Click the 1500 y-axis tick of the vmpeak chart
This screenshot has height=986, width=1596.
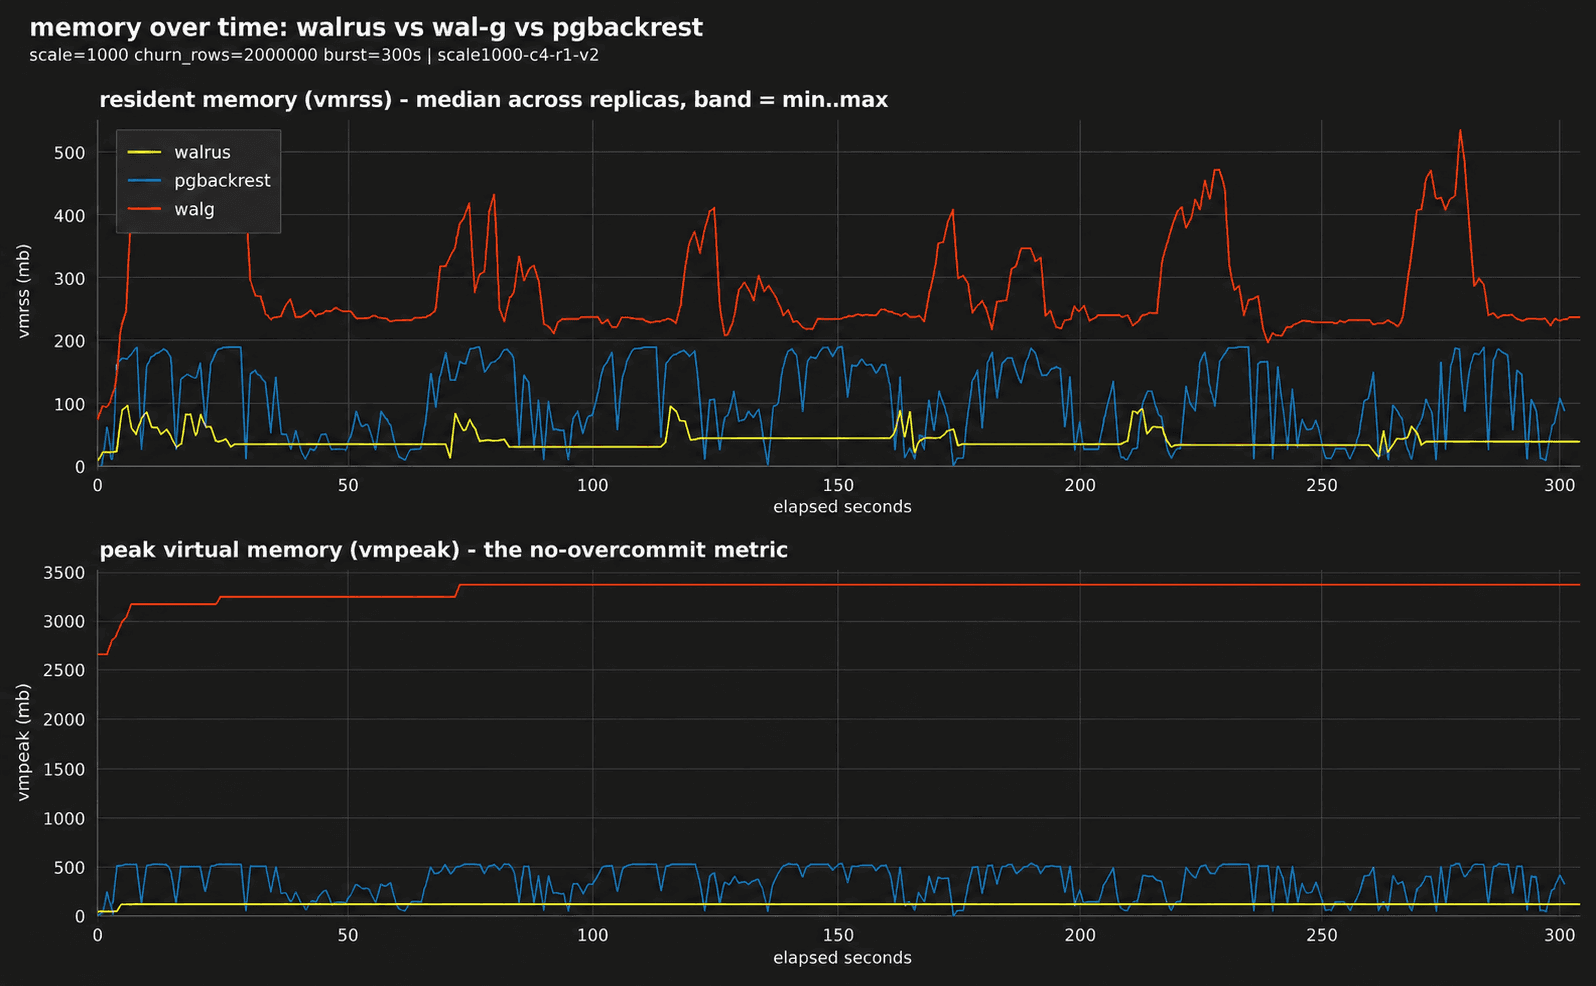[x=65, y=770]
